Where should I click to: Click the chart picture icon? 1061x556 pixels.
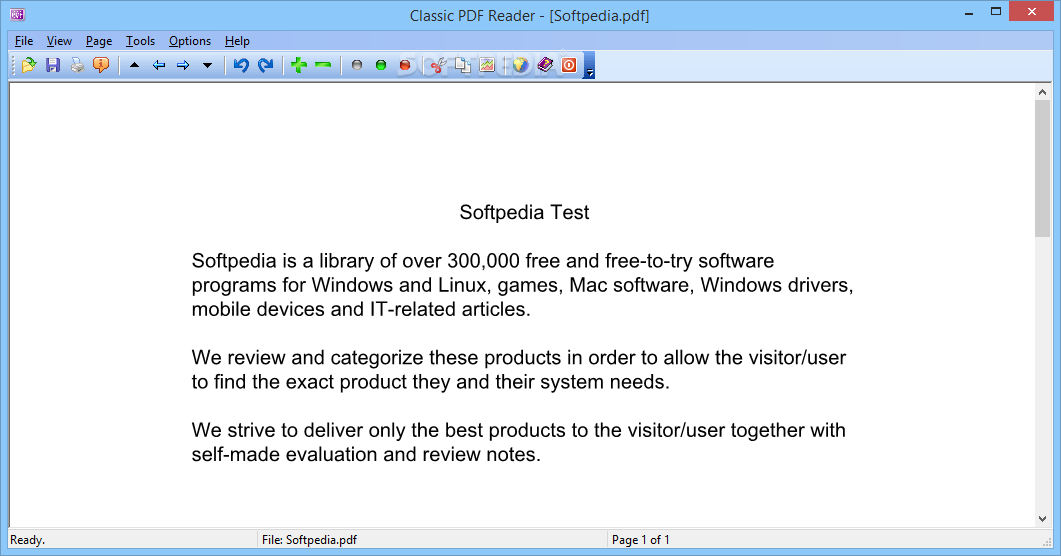(x=487, y=65)
